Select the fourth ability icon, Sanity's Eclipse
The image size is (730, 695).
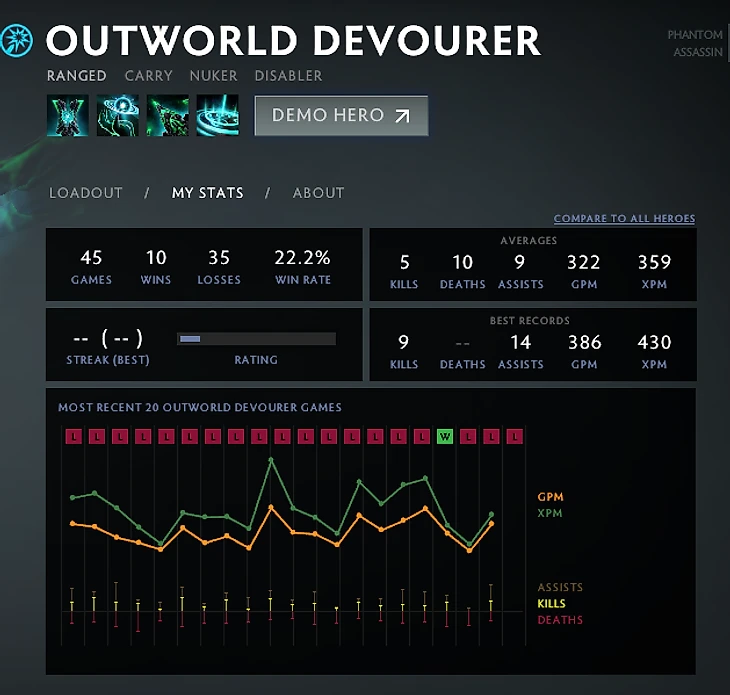tap(217, 115)
